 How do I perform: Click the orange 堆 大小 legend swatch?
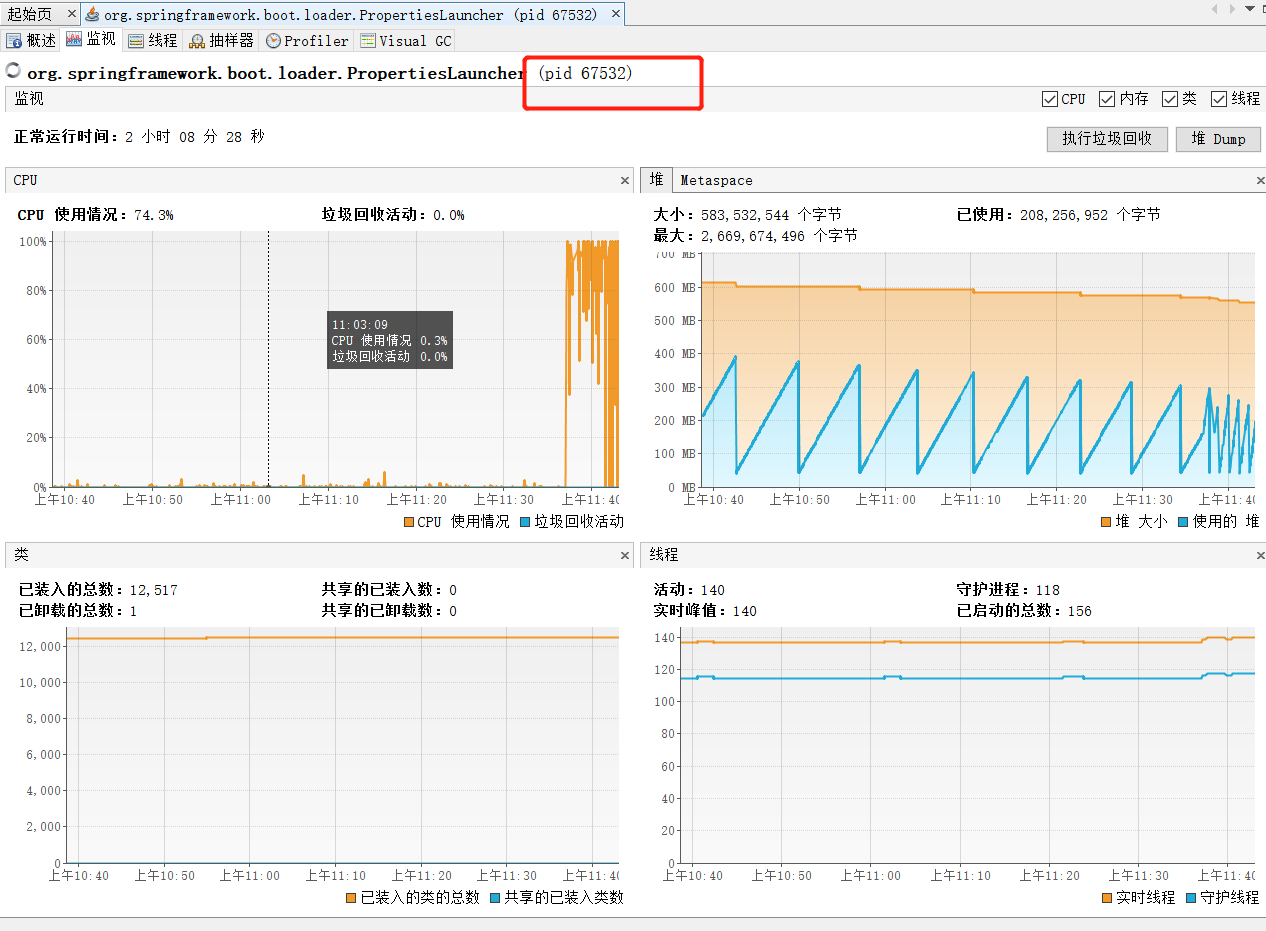(x=1105, y=522)
